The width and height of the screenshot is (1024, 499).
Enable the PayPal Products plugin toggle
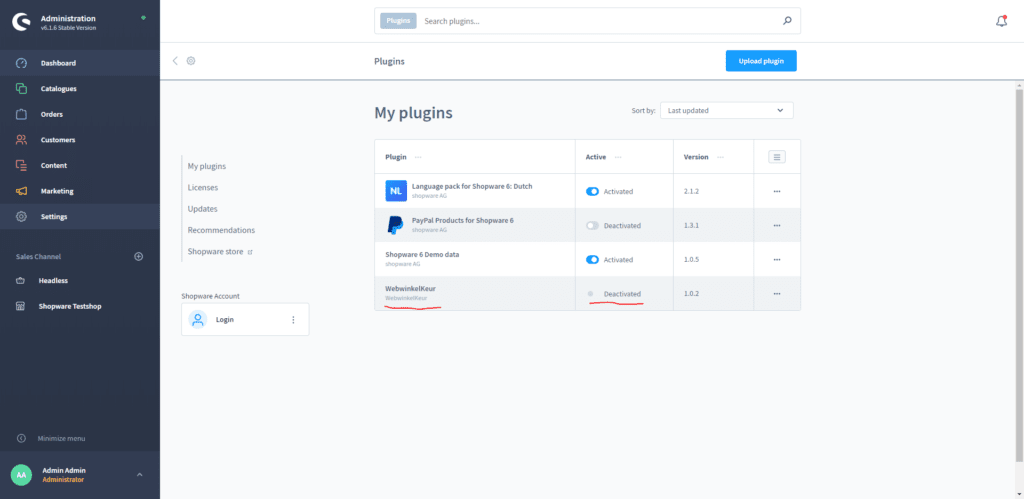pyautogui.click(x=592, y=225)
